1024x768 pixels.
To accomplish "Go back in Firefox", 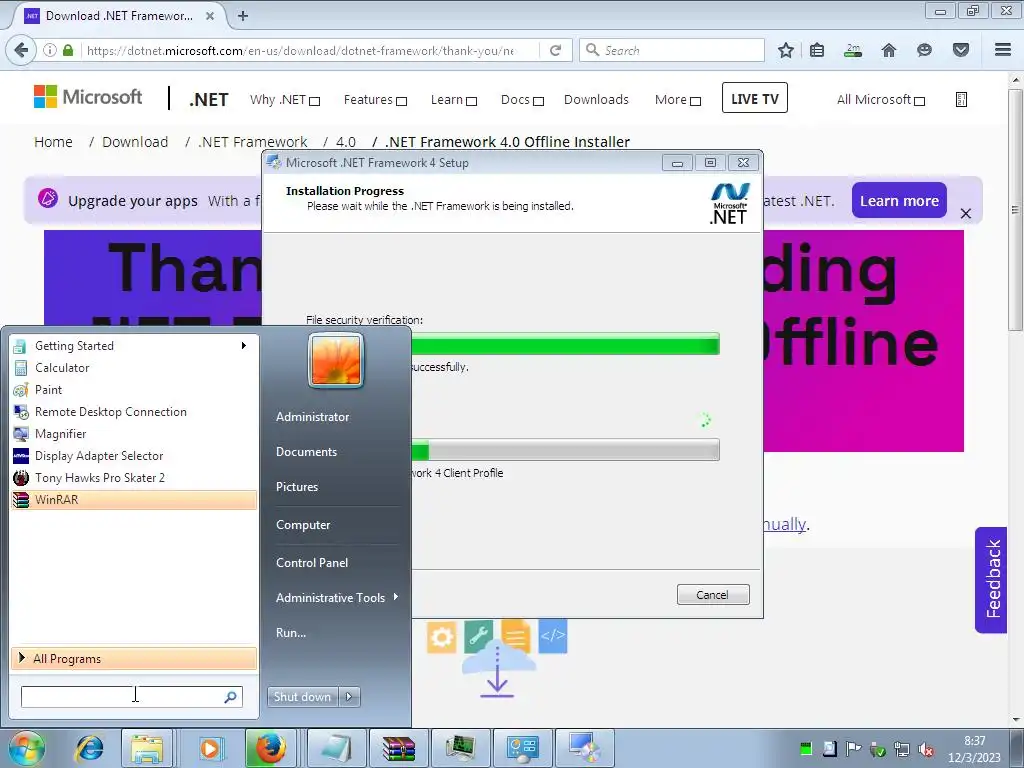I will 21,50.
